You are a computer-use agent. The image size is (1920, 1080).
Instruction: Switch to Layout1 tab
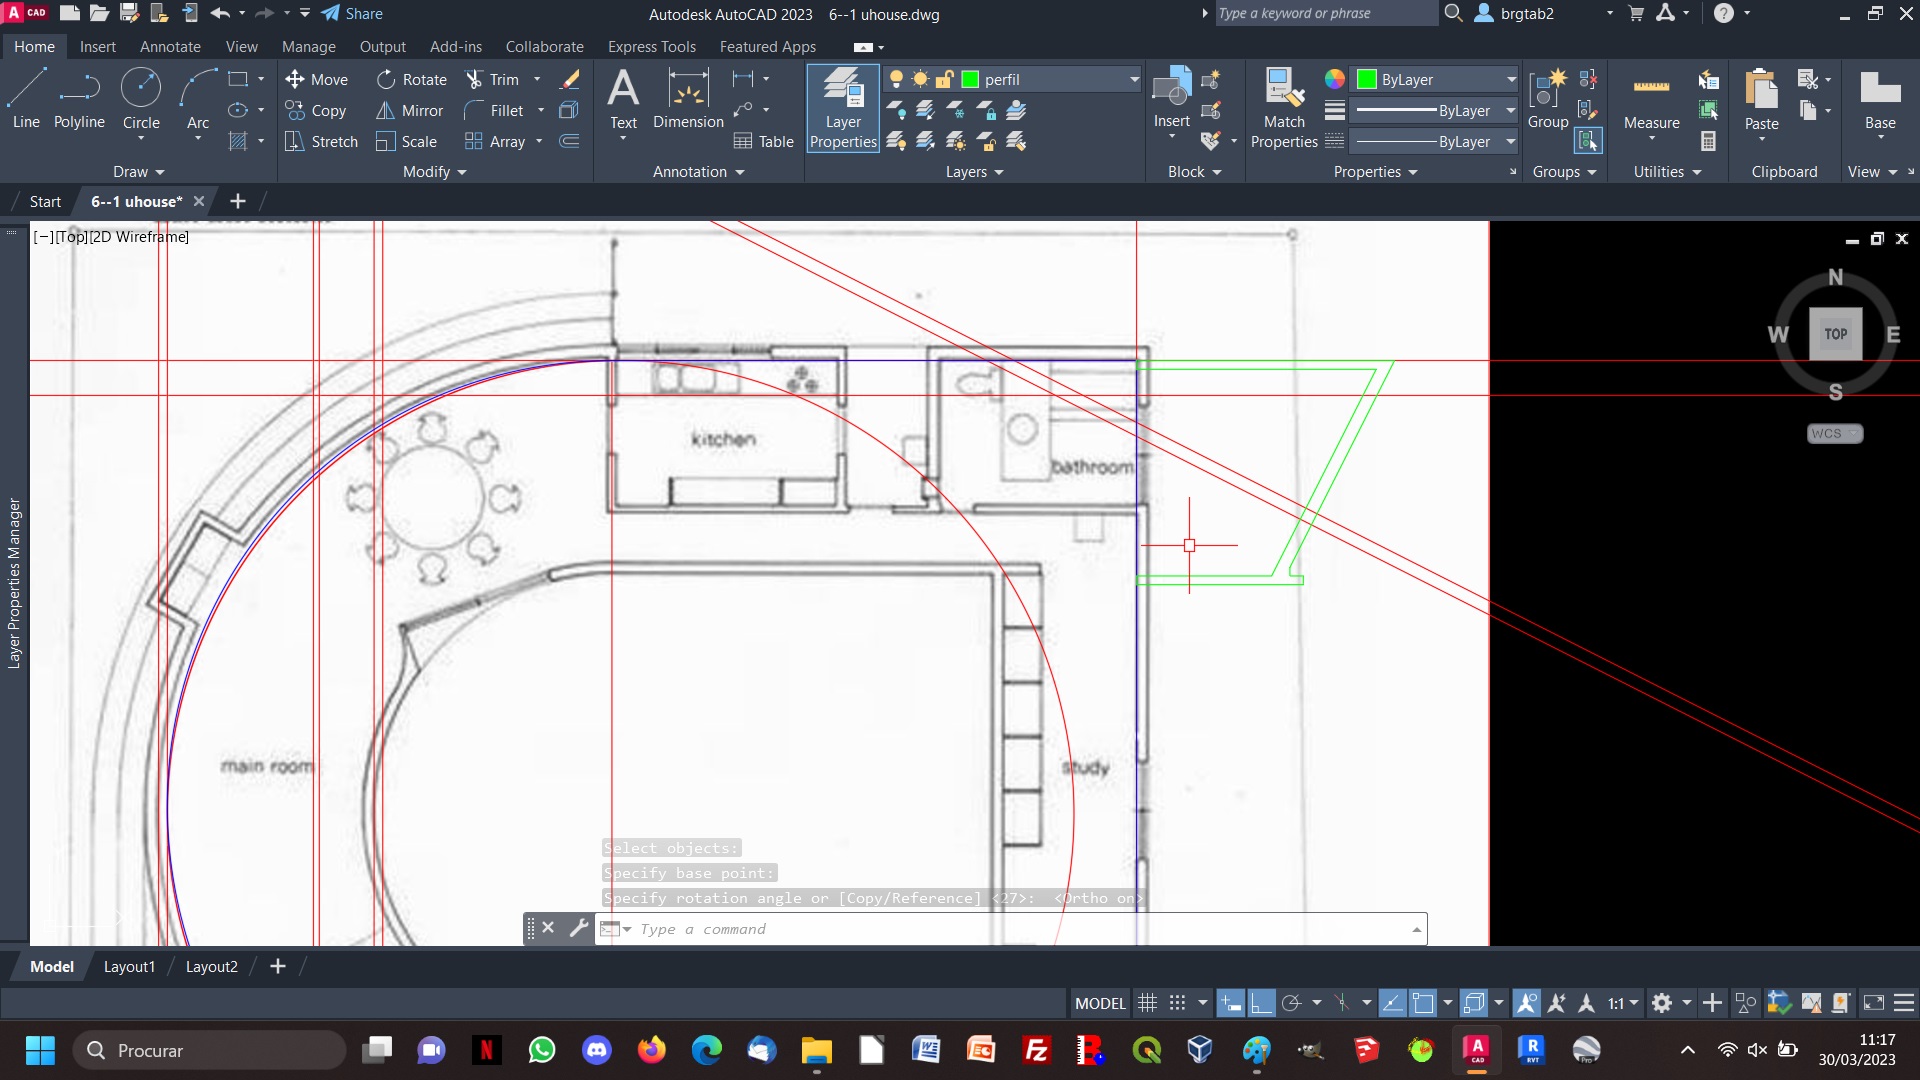point(128,967)
